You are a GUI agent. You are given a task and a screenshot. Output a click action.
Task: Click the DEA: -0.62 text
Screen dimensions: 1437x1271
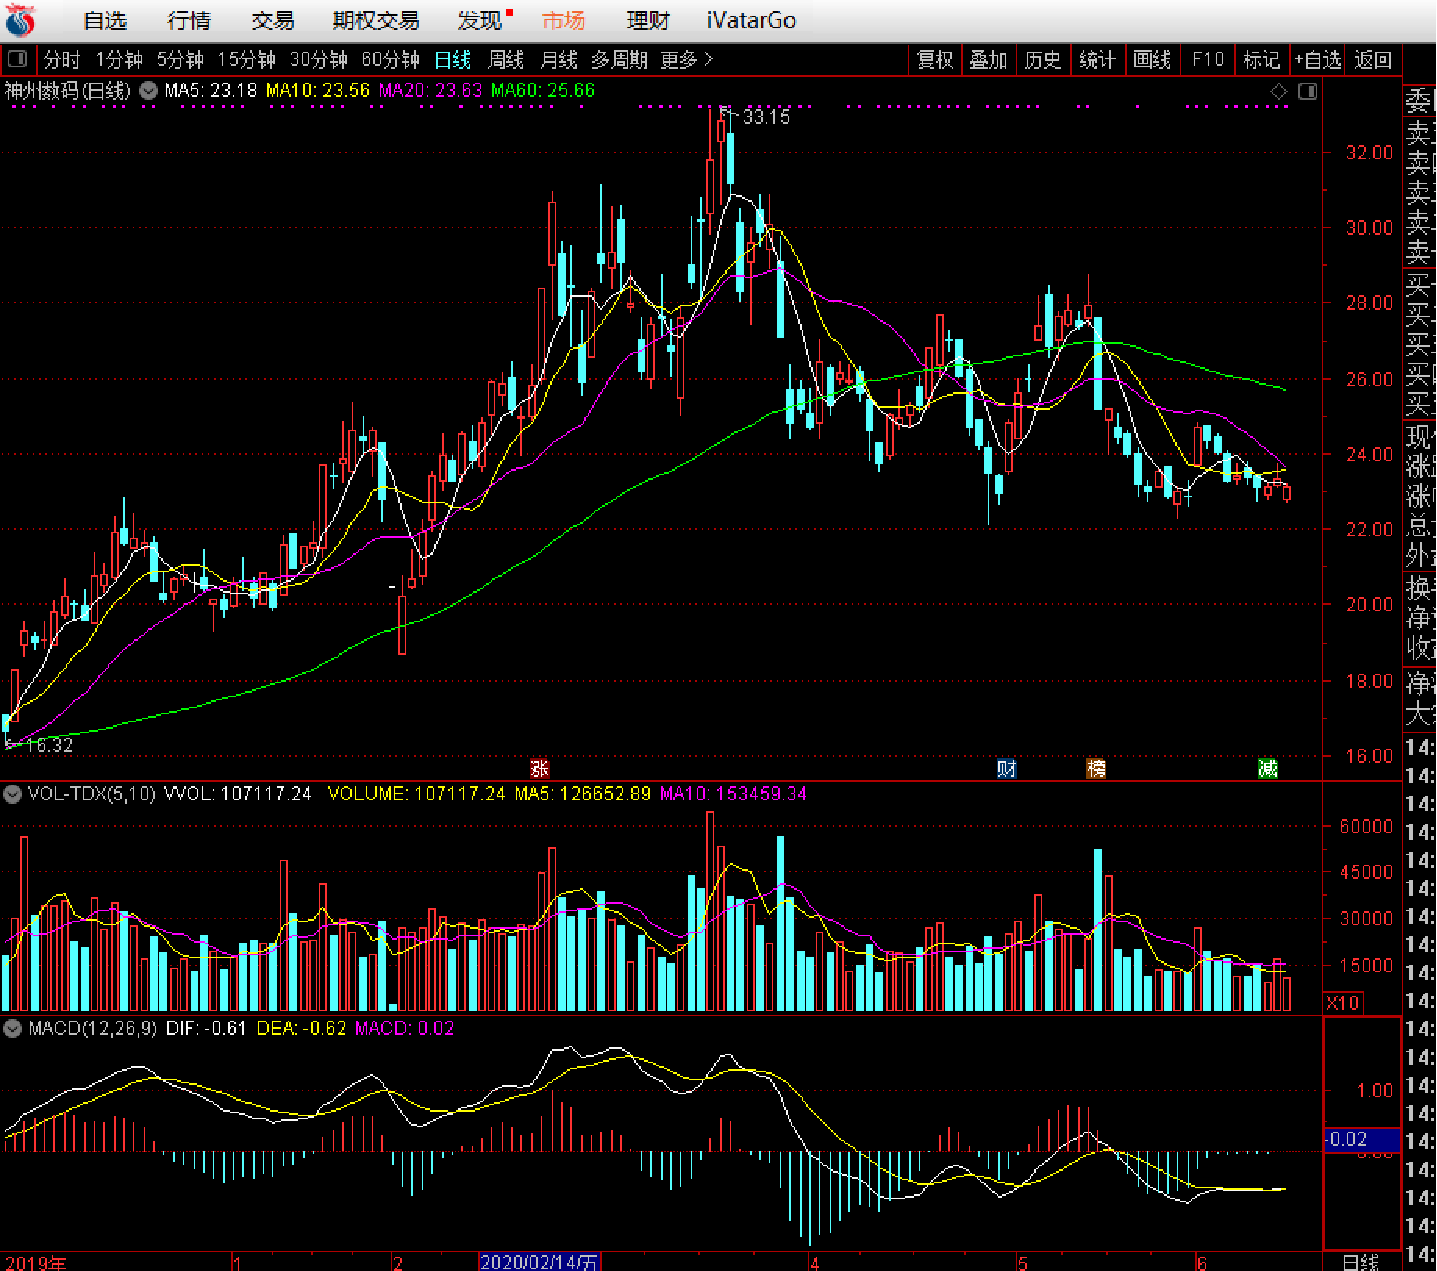301,1028
